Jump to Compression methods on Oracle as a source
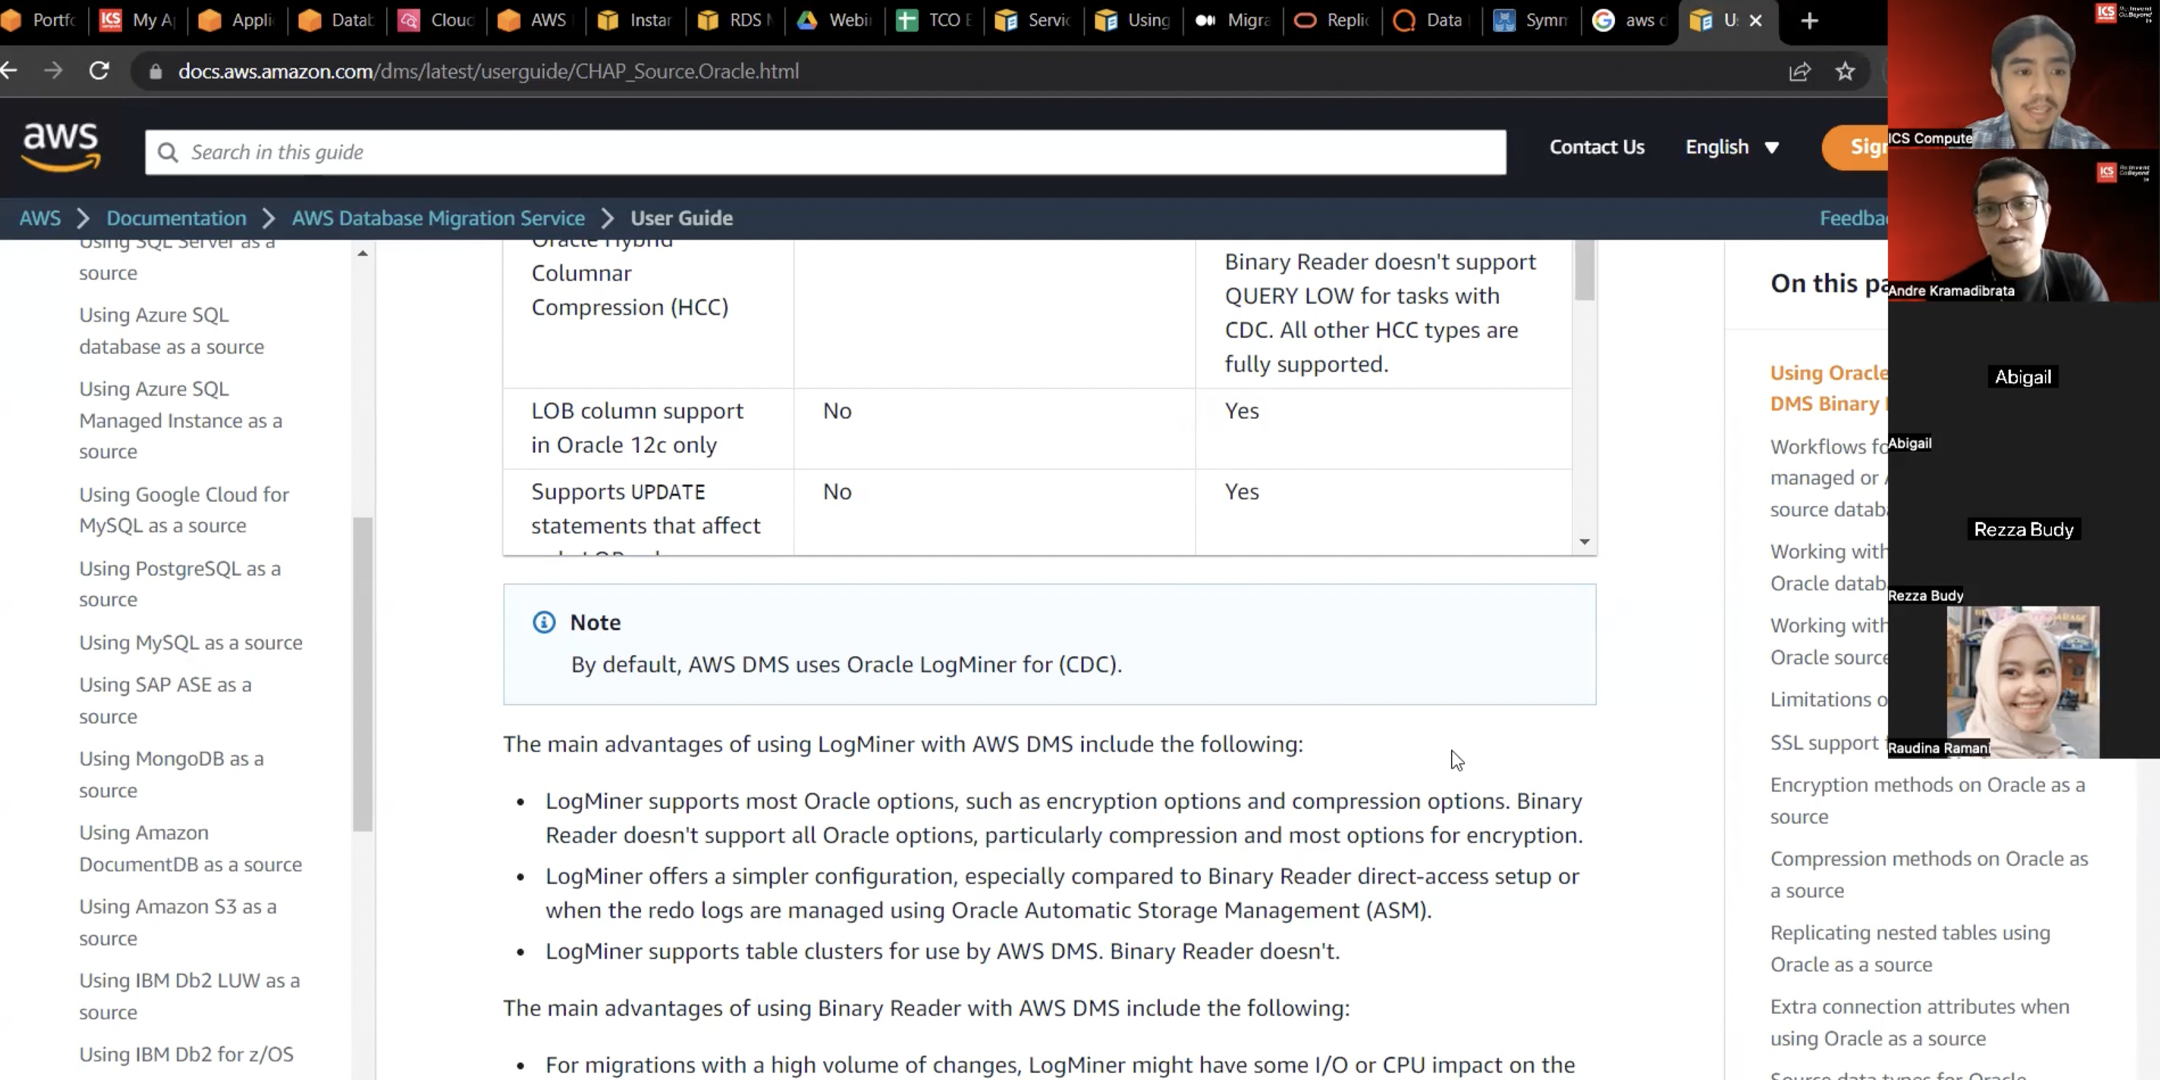2160x1080 pixels. (x=1929, y=874)
